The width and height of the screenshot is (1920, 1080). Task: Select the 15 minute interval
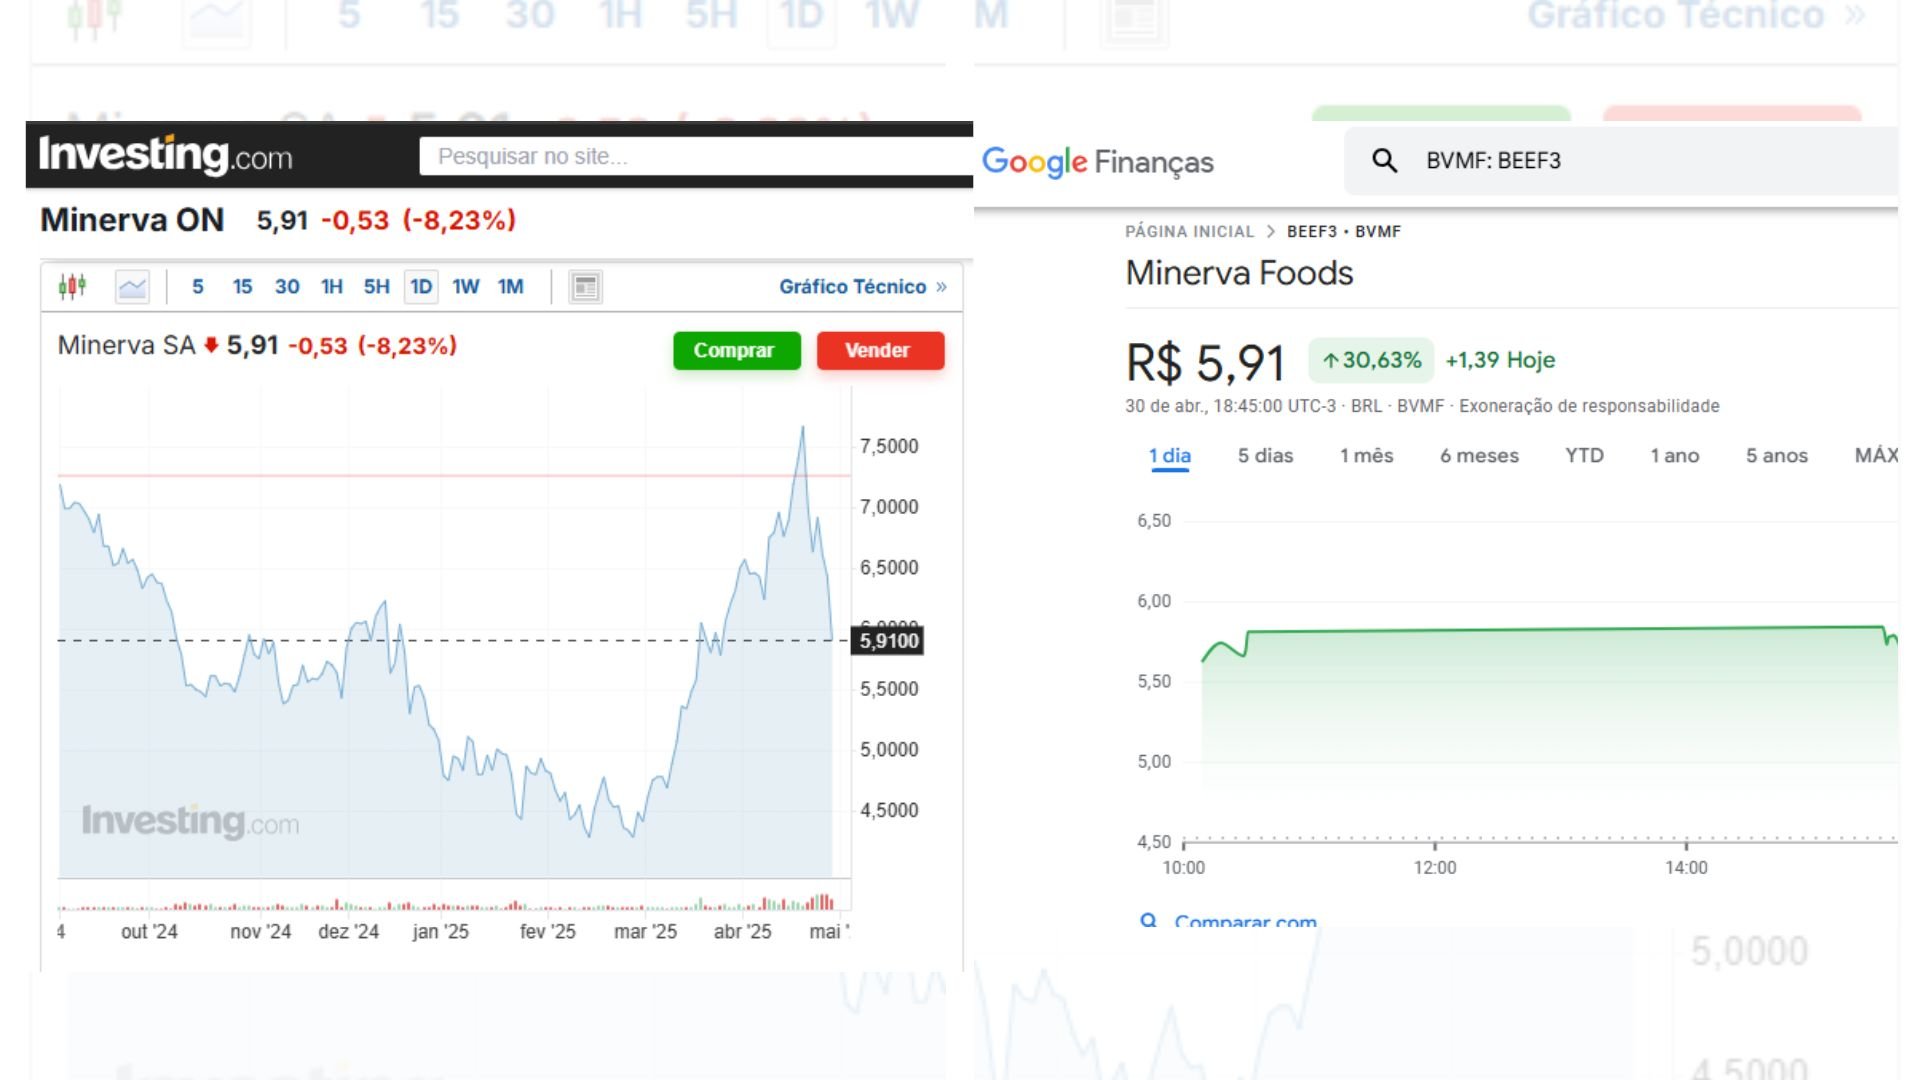pyautogui.click(x=242, y=287)
